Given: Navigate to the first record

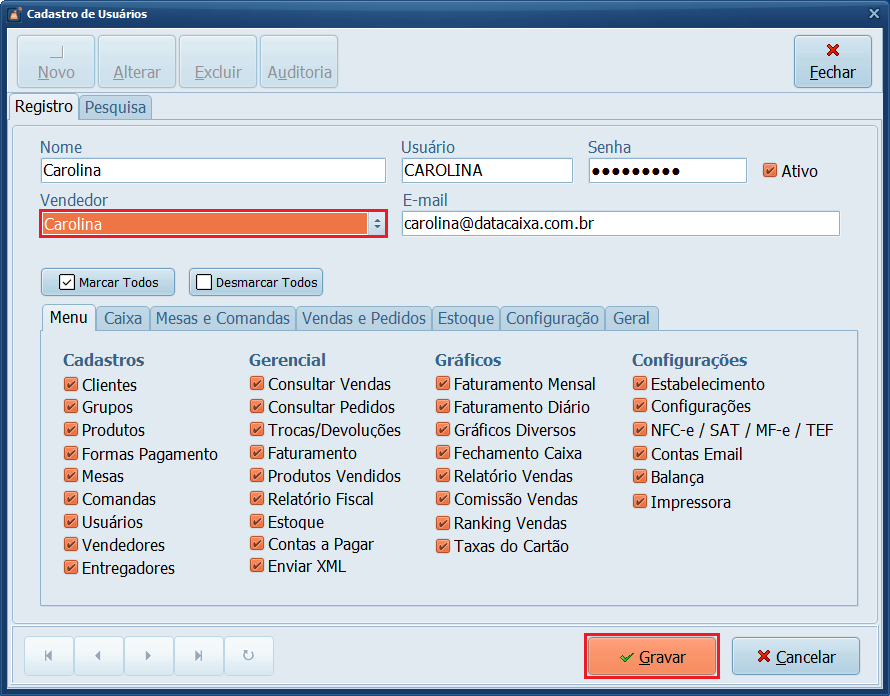Looking at the screenshot, I should pos(48,656).
